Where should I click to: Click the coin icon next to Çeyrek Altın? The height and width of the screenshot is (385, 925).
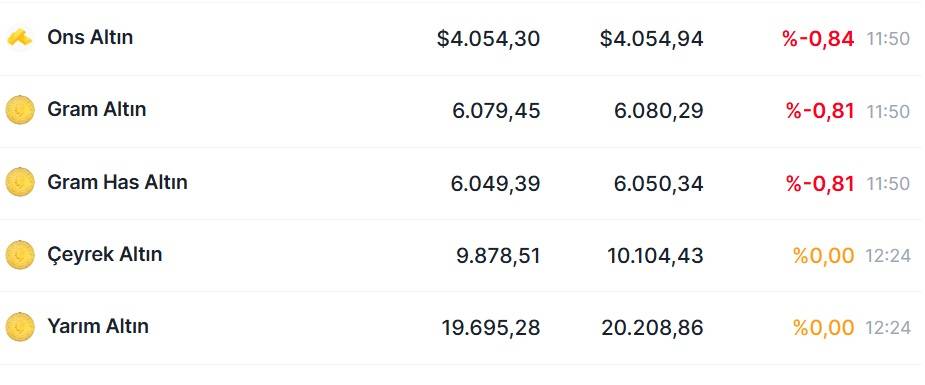20,255
